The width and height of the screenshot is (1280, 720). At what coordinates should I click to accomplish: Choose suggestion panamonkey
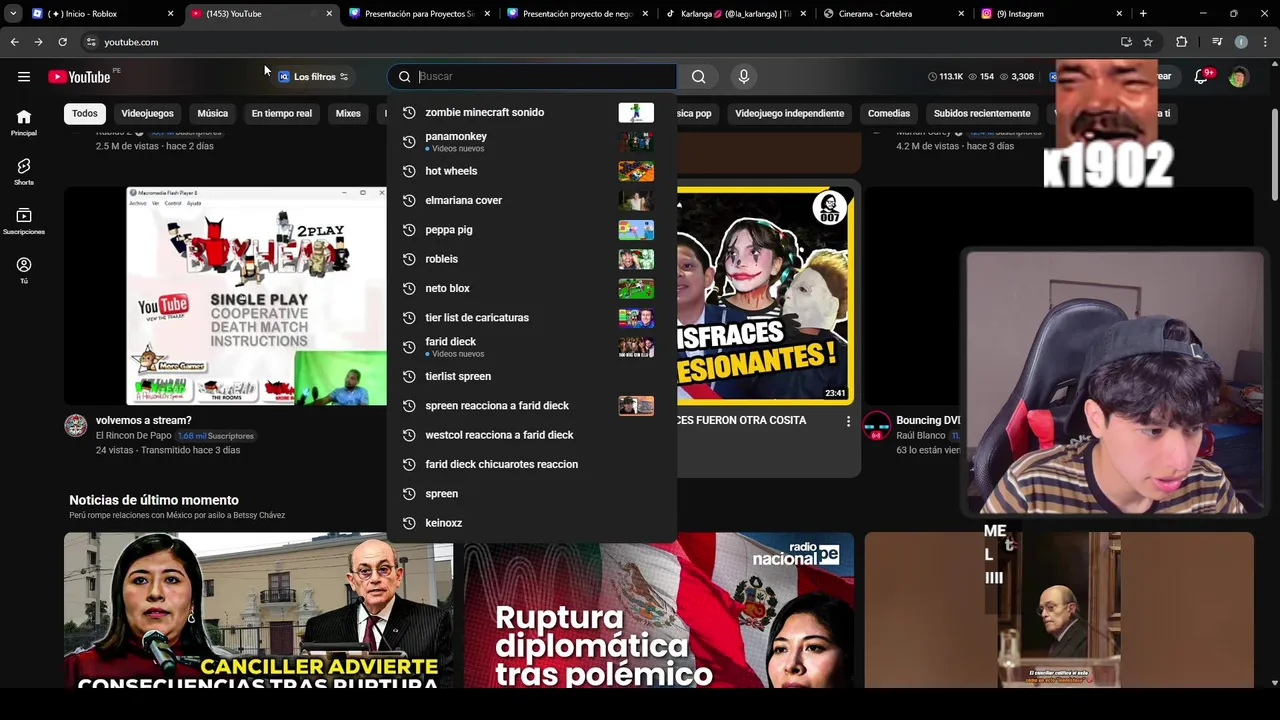[532, 141]
